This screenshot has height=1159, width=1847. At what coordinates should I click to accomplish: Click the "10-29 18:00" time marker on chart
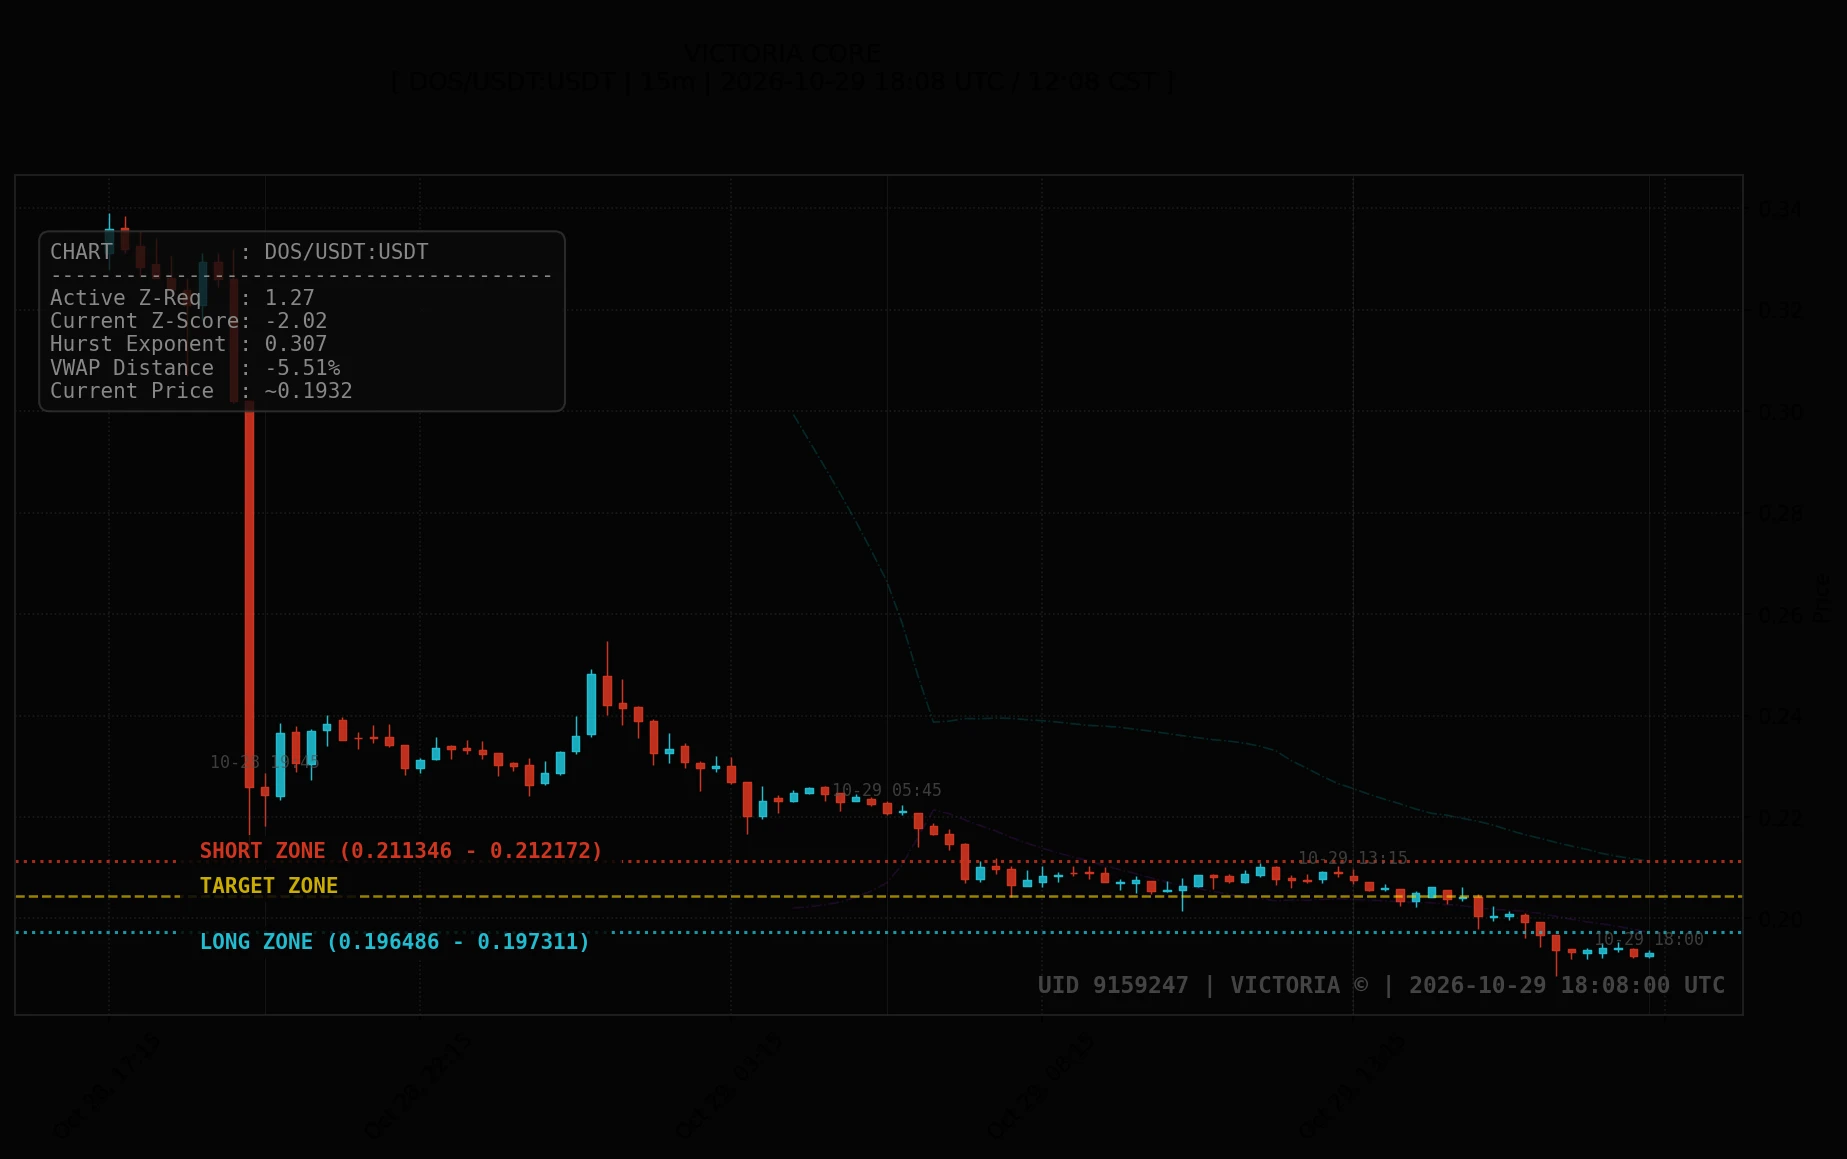pos(1649,939)
